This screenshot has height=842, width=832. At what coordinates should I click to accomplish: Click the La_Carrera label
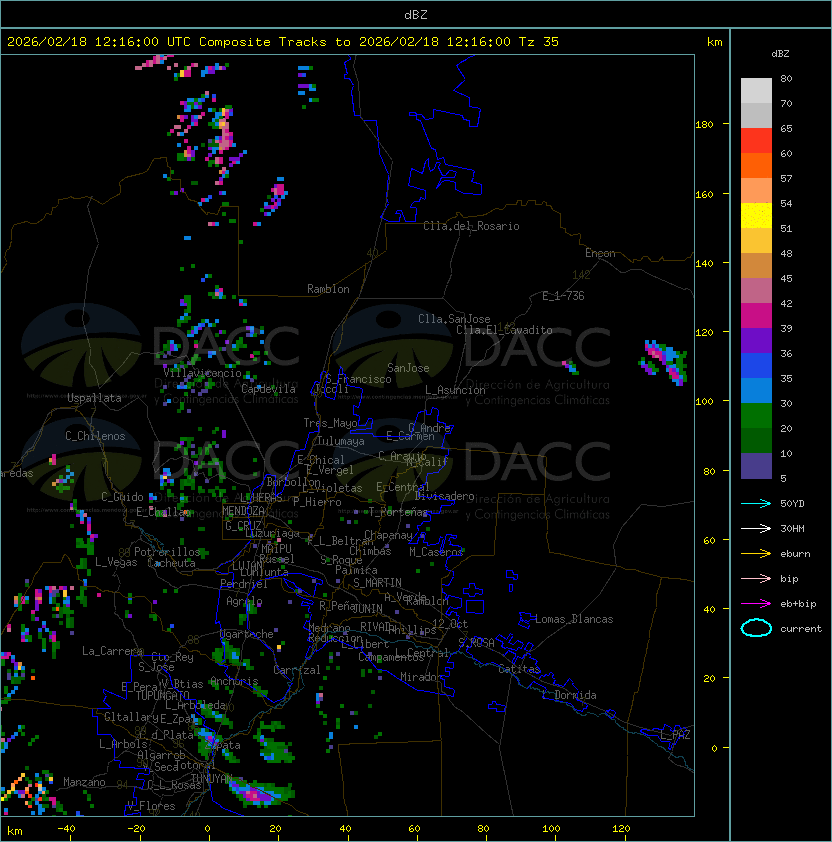tap(112, 651)
